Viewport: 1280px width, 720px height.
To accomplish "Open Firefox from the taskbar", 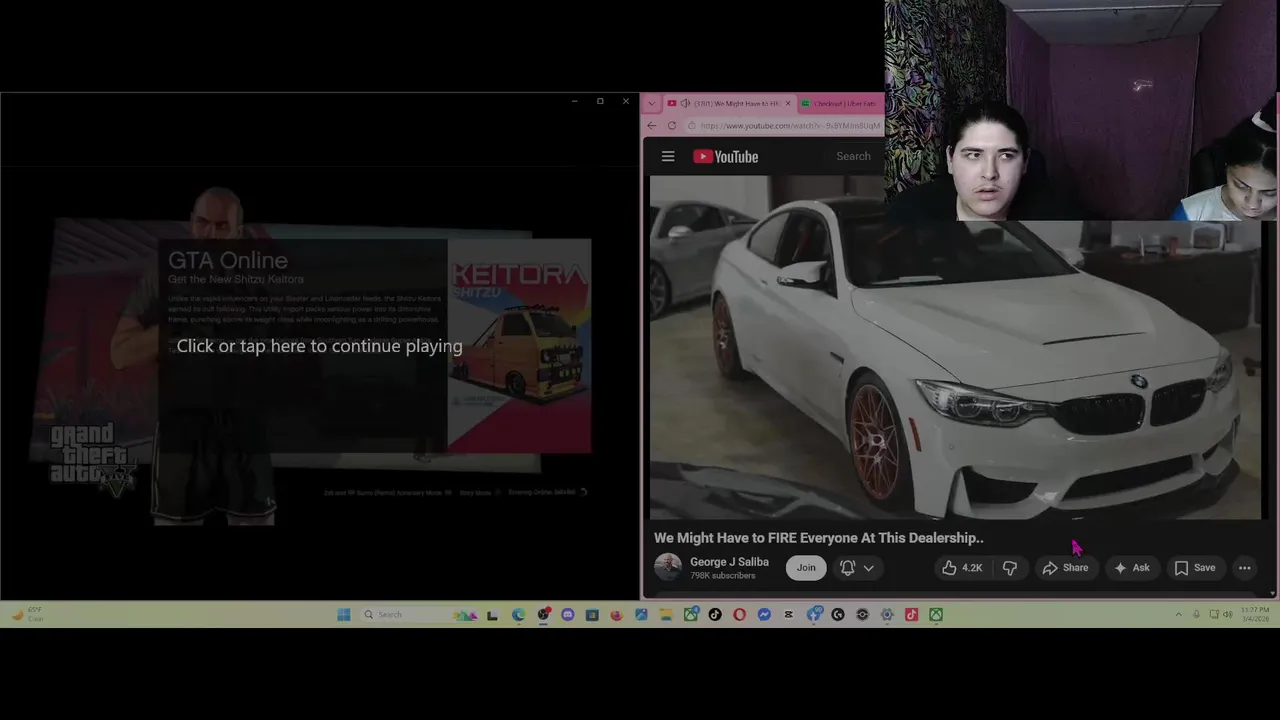I will click(616, 614).
